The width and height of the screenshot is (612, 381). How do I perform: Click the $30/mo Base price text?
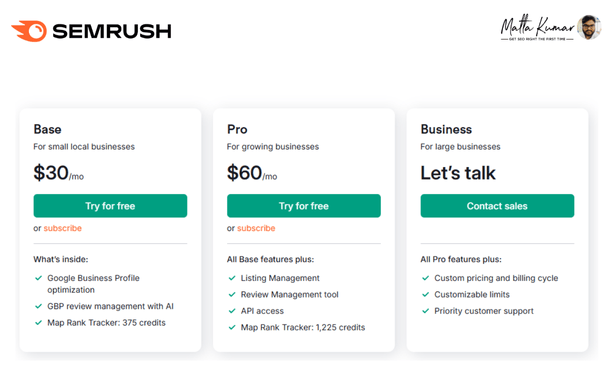coord(59,173)
